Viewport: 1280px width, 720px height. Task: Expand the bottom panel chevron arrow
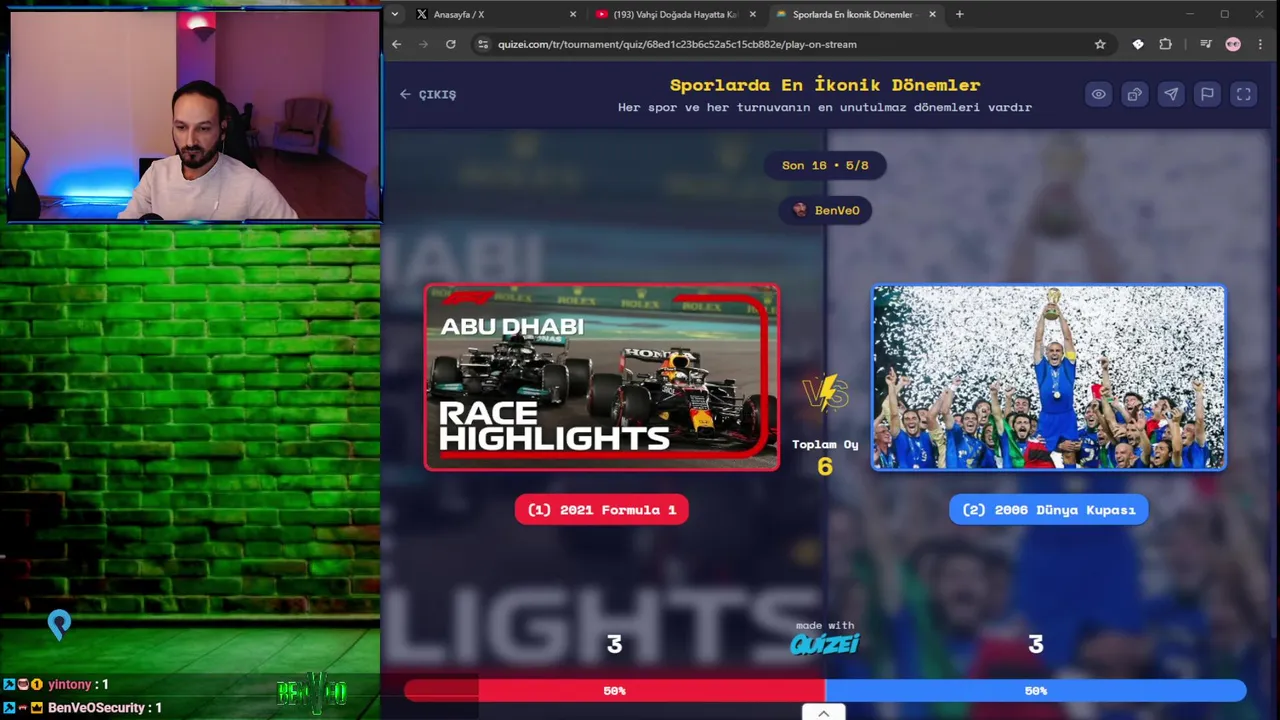click(824, 713)
